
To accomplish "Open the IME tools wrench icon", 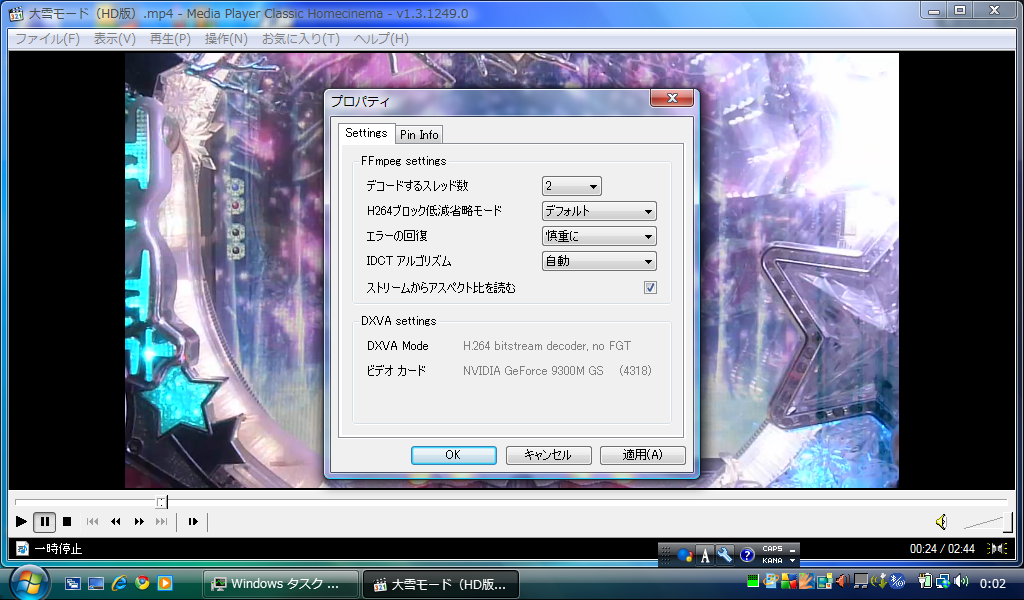I will tap(725, 556).
